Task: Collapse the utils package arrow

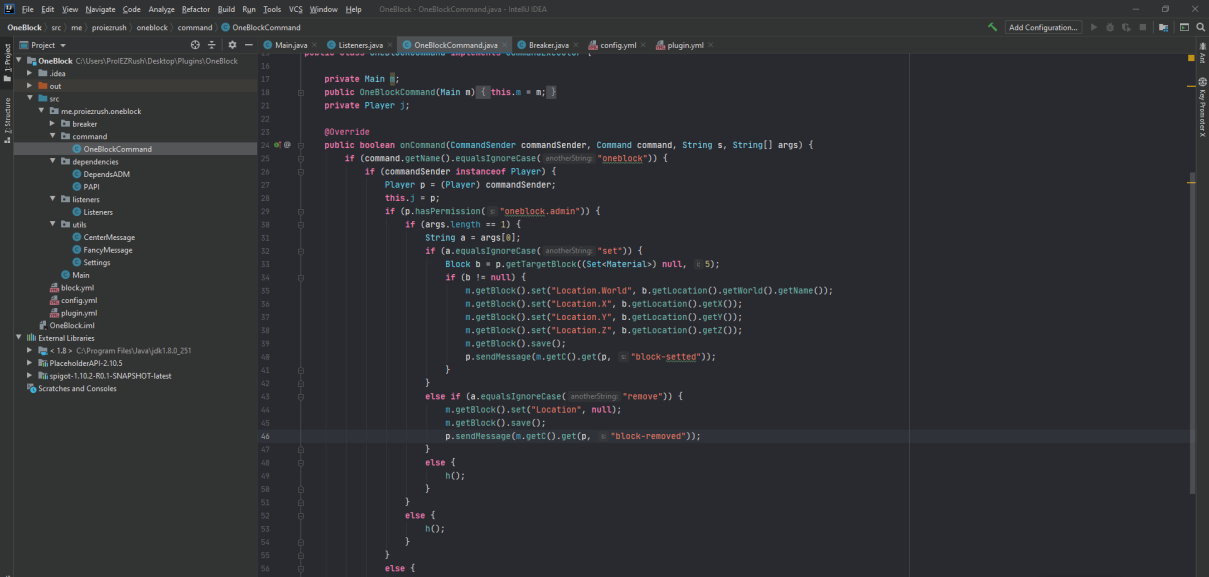Action: pyautogui.click(x=53, y=224)
